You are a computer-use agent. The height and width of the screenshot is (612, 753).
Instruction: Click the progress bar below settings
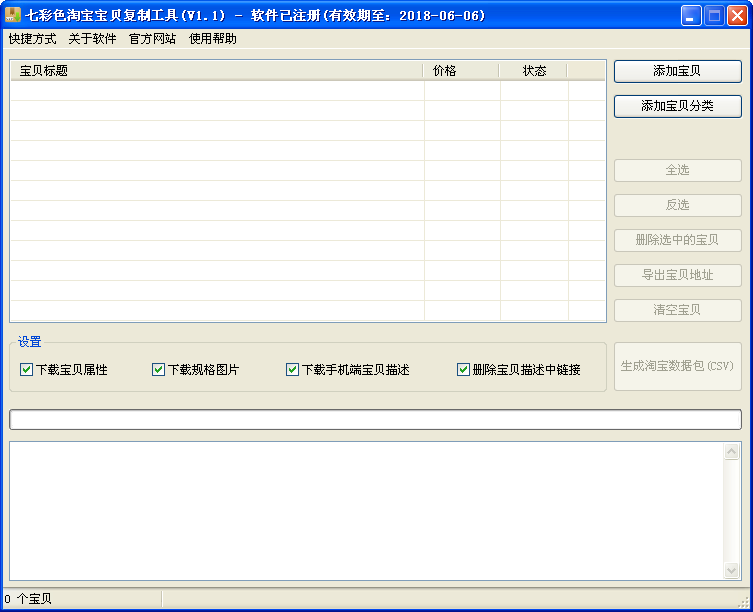pyautogui.click(x=376, y=420)
